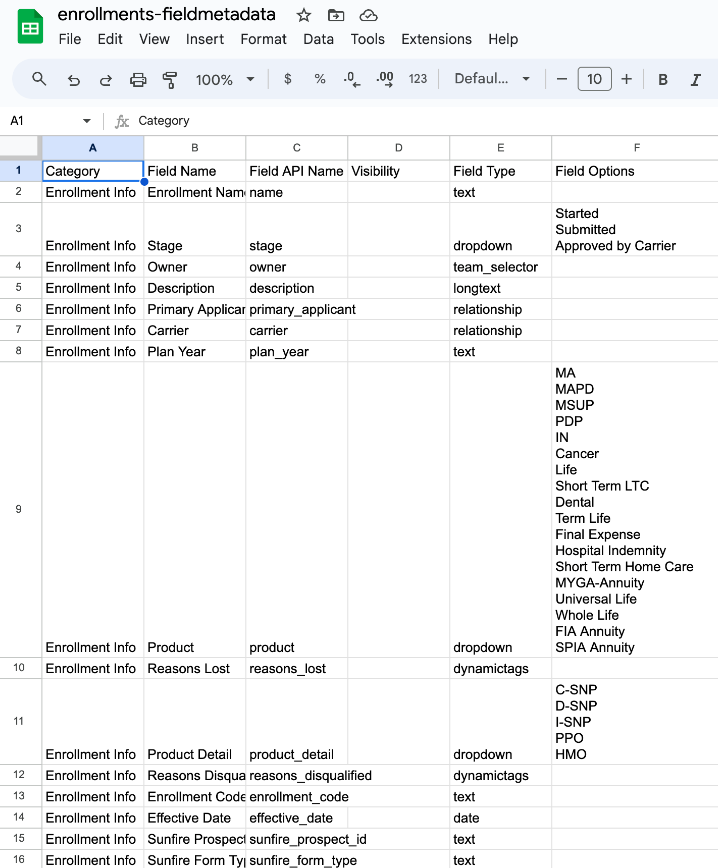Select column B header

[194, 148]
